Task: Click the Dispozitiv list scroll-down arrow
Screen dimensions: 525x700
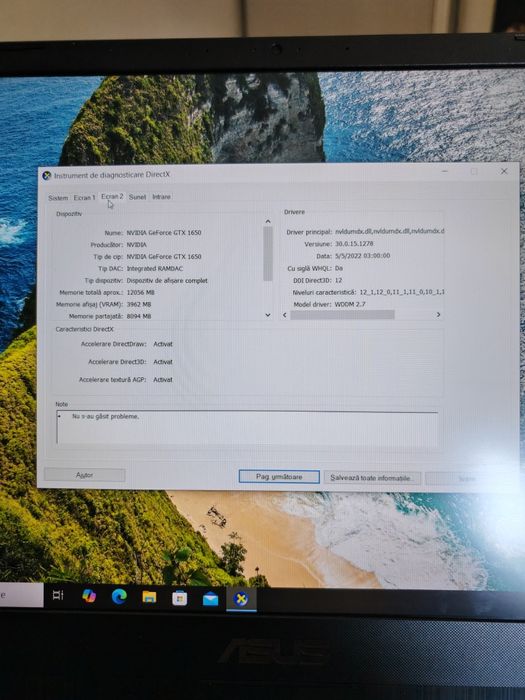Action: pos(268,315)
